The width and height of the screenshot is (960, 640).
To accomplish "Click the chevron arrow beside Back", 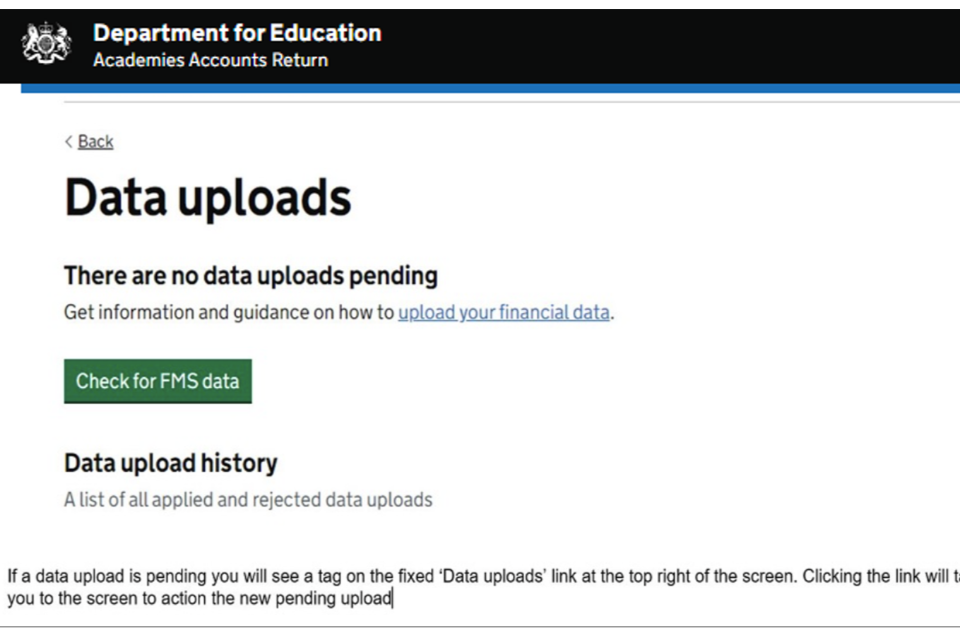I will (69, 142).
